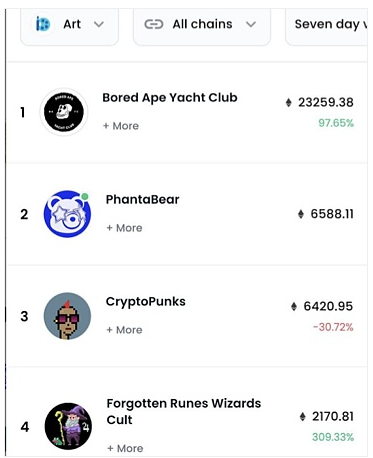373x458 pixels.
Task: Click the Art palette icon
Action: (43, 24)
